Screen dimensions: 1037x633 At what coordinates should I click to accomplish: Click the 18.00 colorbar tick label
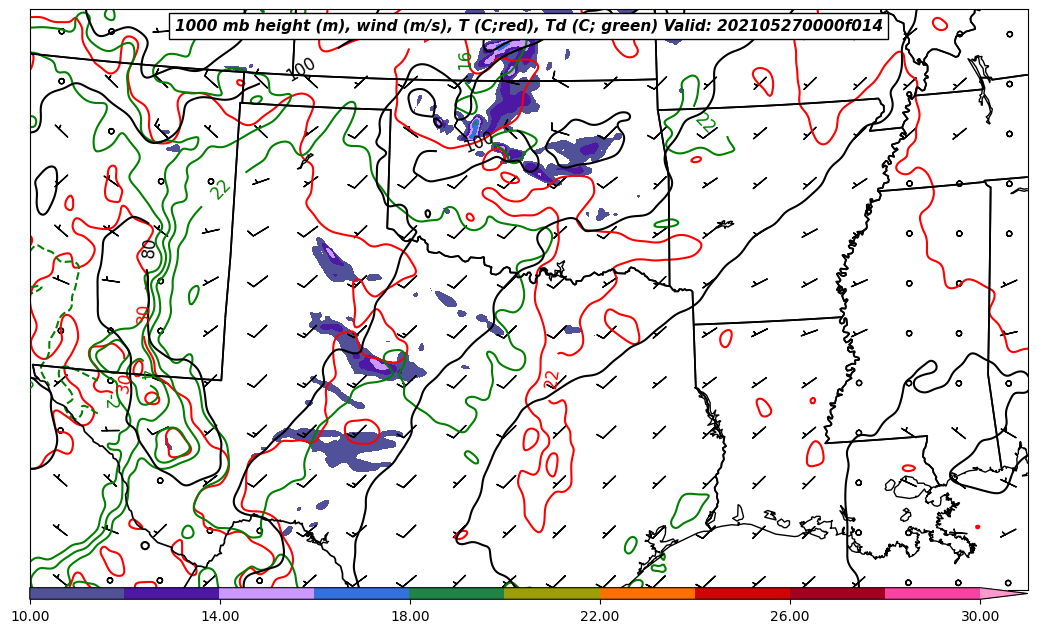410,616
